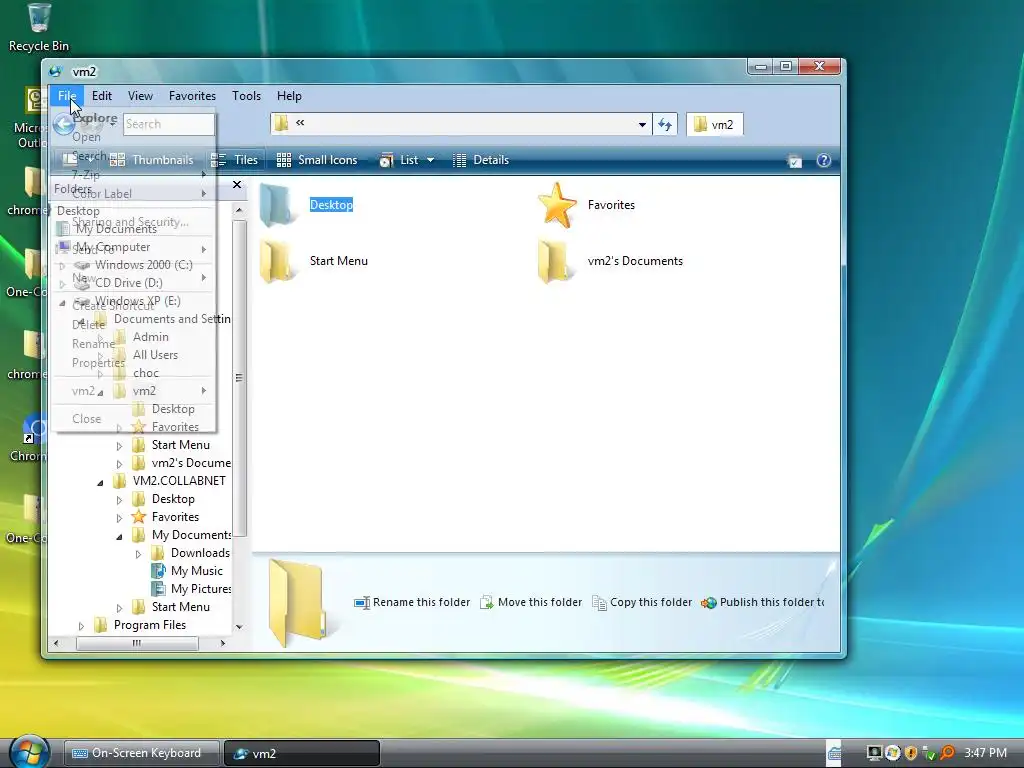Select the Favorites star icon in file view
The width and height of the screenshot is (1024, 768).
click(556, 205)
